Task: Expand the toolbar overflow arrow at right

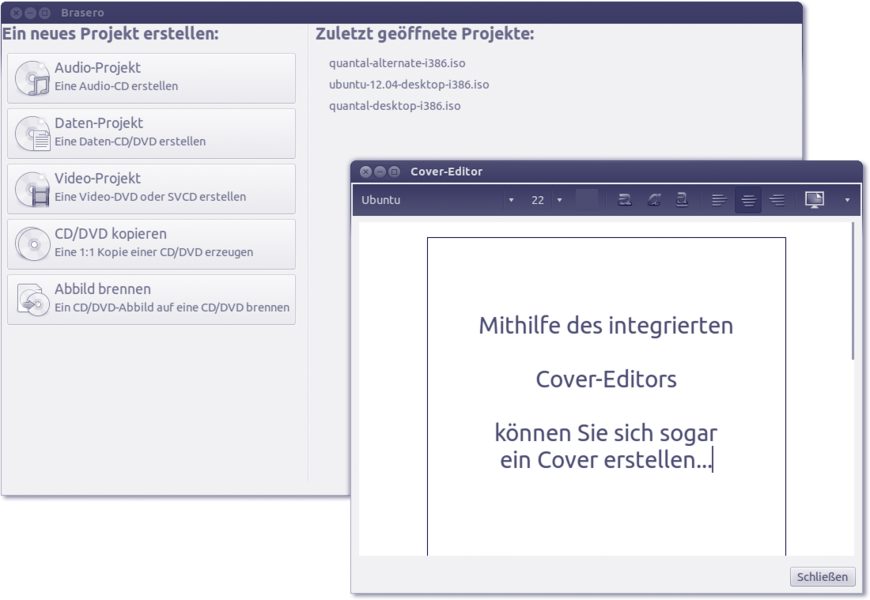Action: 847,200
